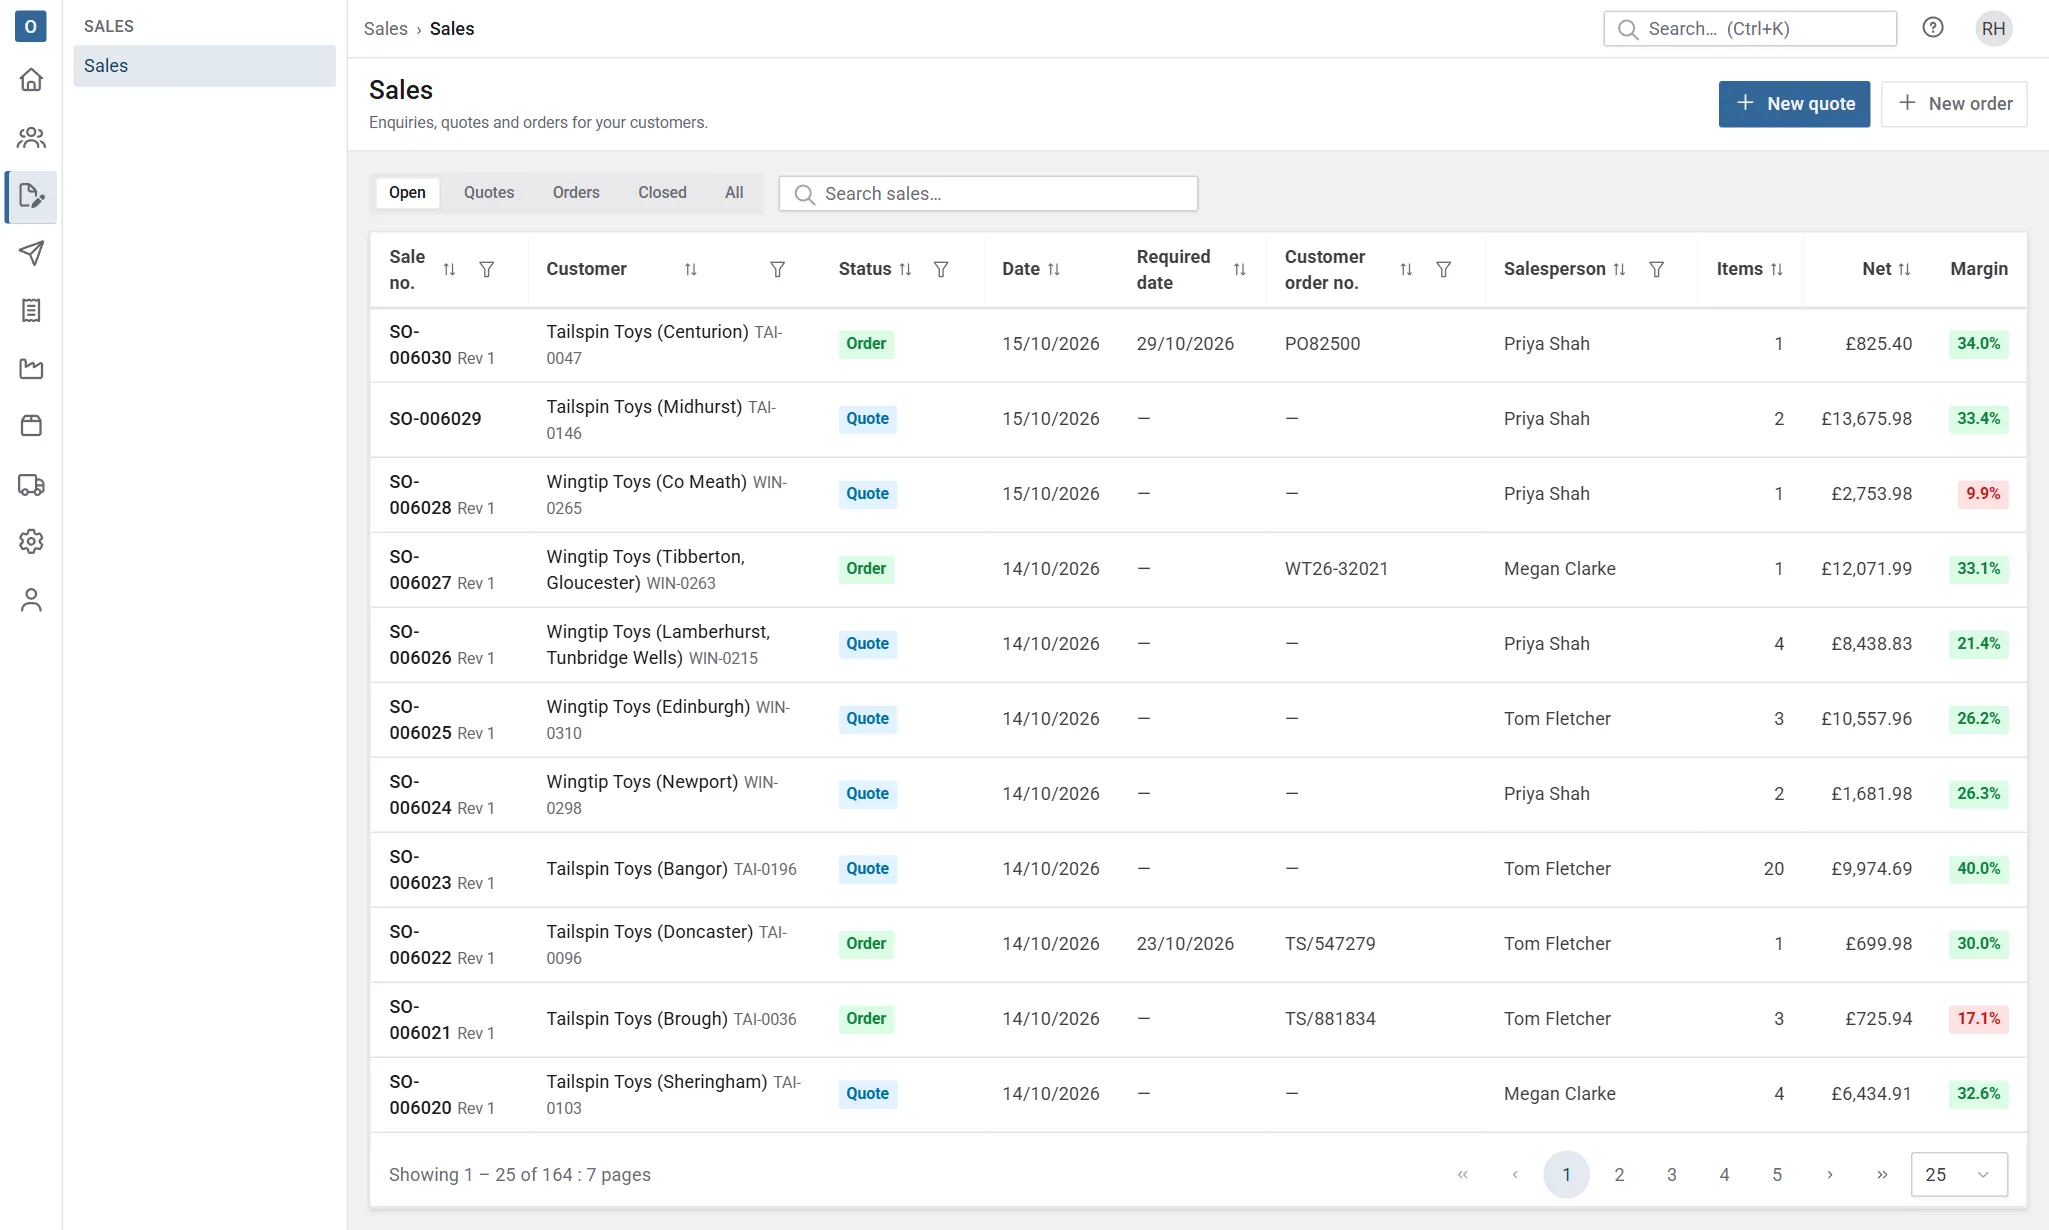Select the Open tab

(407, 193)
